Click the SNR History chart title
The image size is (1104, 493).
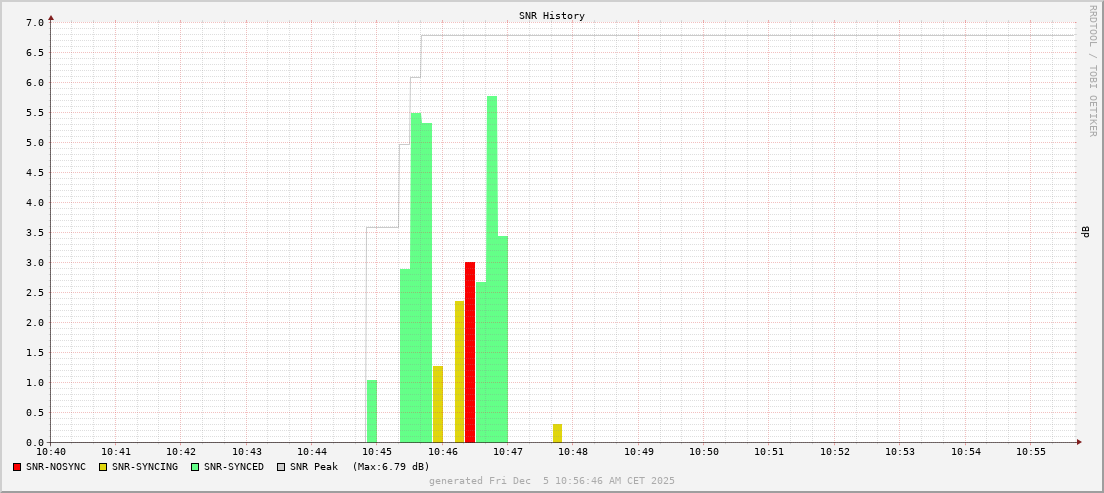(x=551, y=16)
